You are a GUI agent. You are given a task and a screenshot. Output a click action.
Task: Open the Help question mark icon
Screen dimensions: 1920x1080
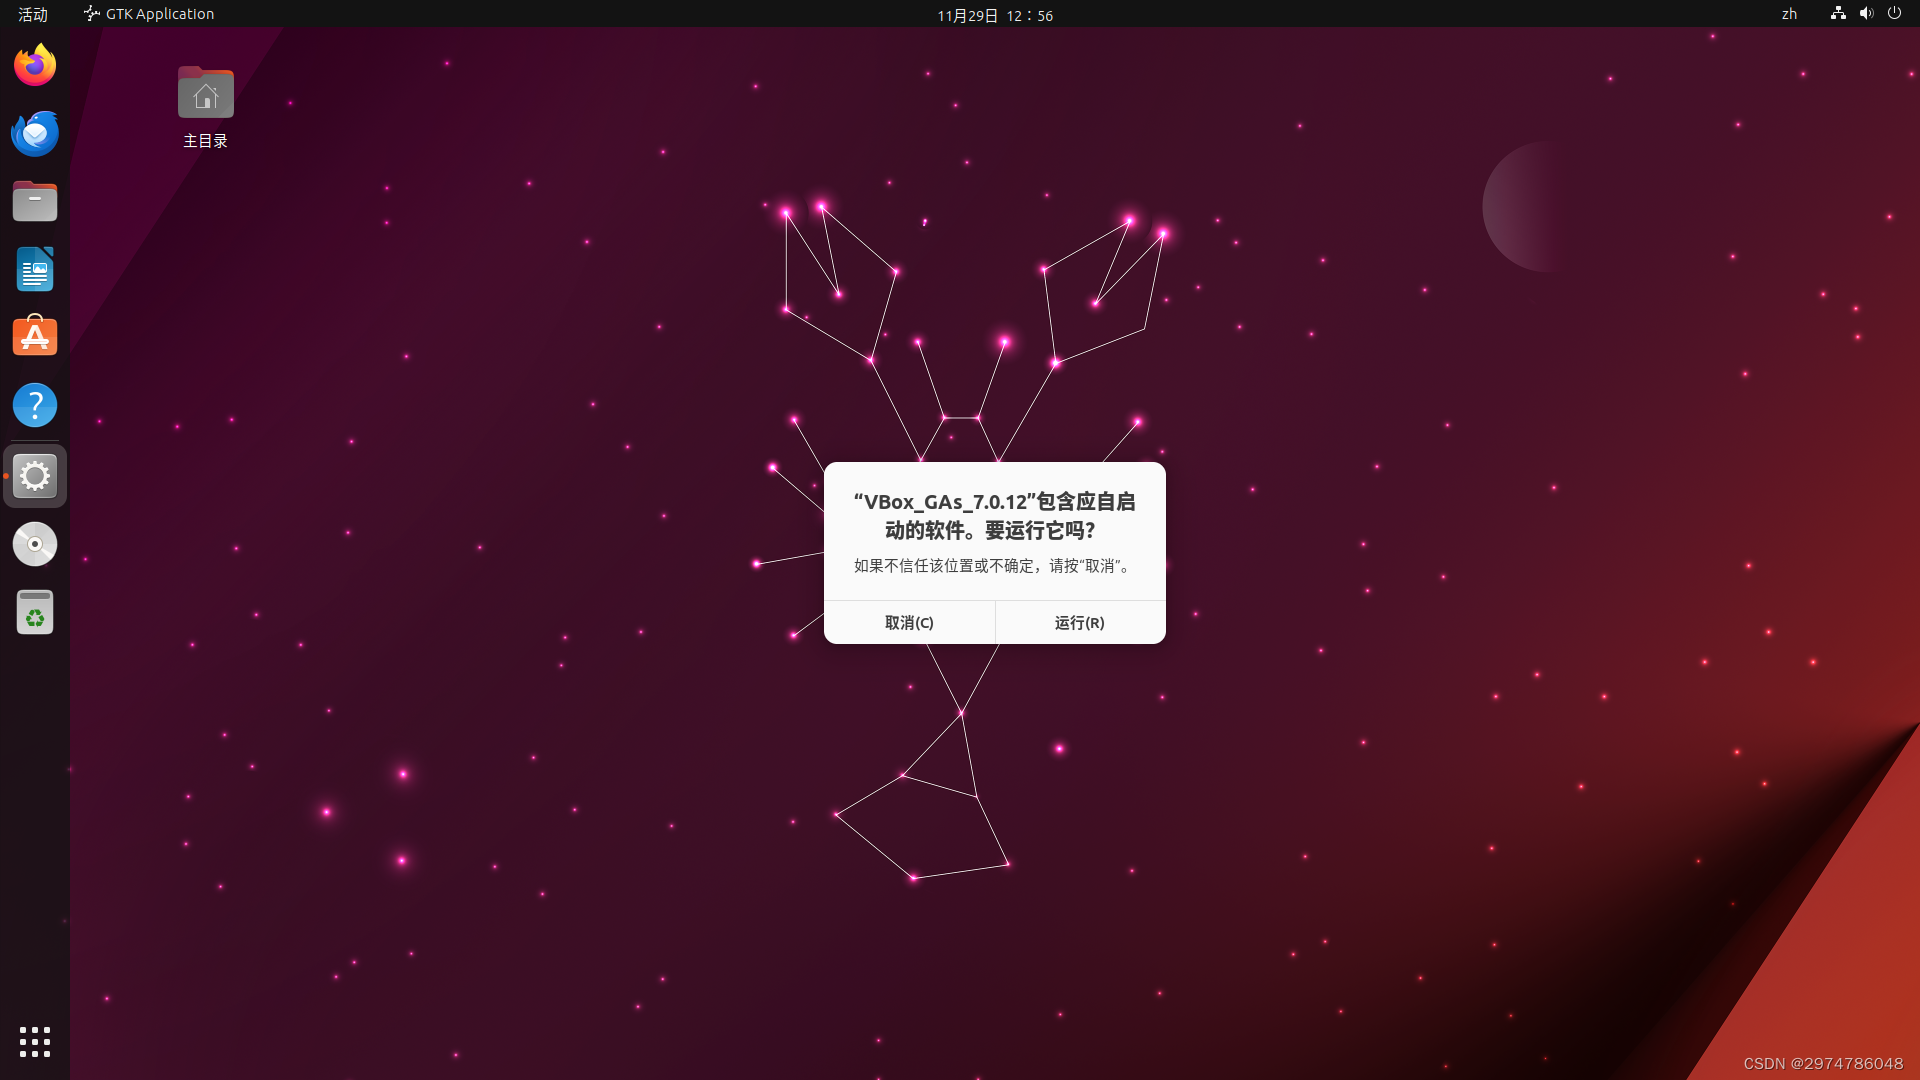[35, 405]
